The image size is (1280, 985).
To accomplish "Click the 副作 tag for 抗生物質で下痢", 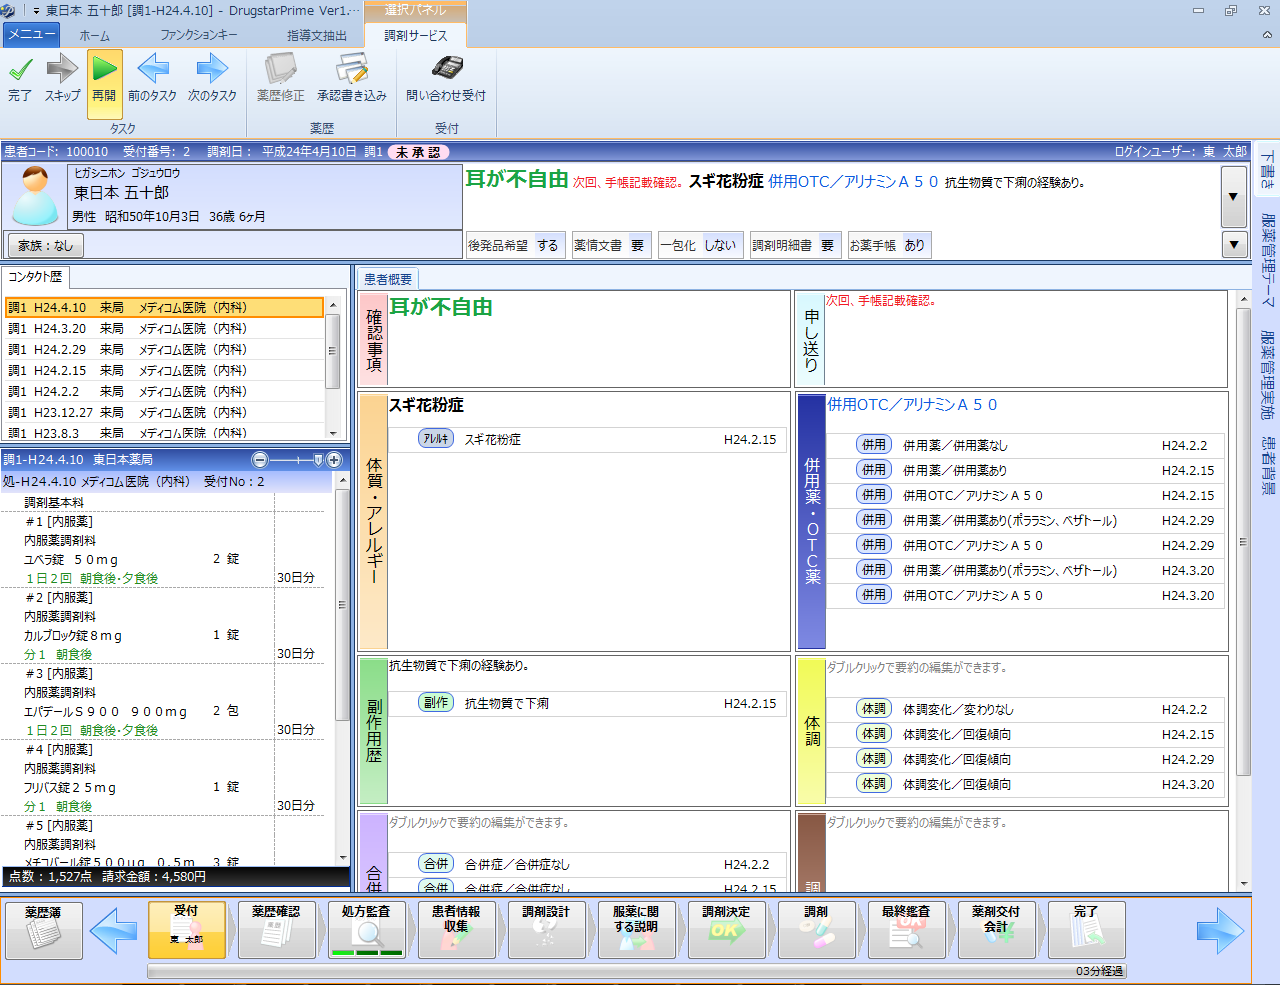I will 436,702.
